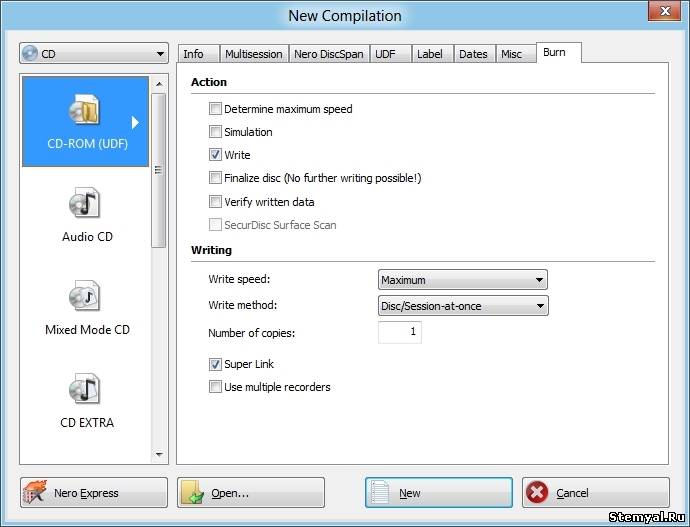The width and height of the screenshot is (690, 527).
Task: Enable Use multiple recorders
Action: coord(215,387)
